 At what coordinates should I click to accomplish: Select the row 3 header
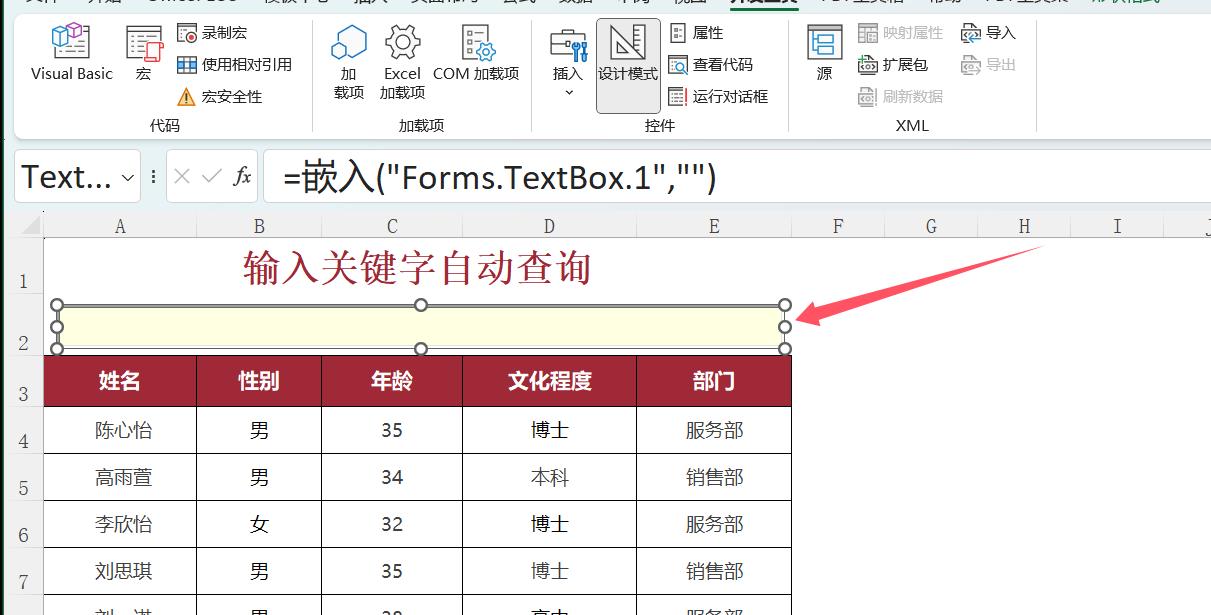pos(22,381)
